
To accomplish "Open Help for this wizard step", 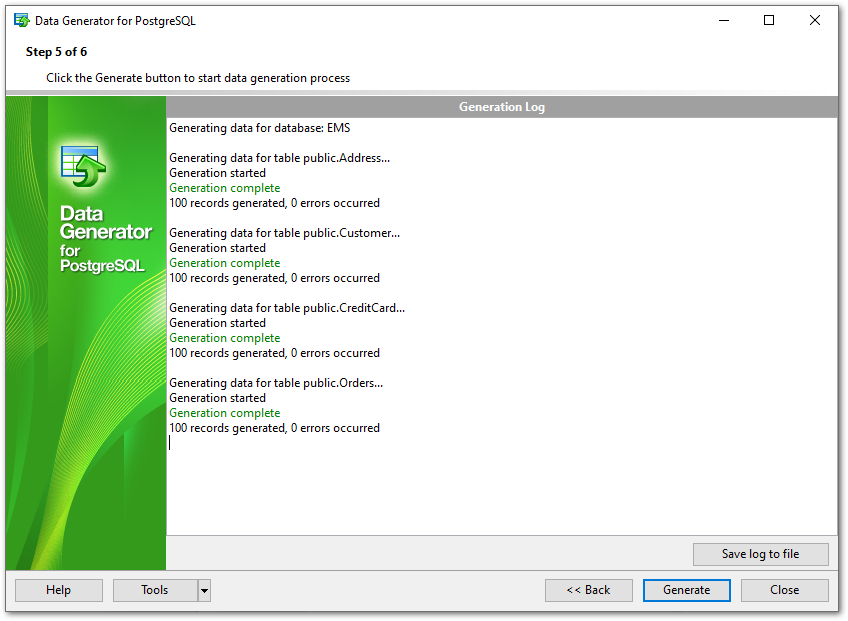I will point(58,590).
